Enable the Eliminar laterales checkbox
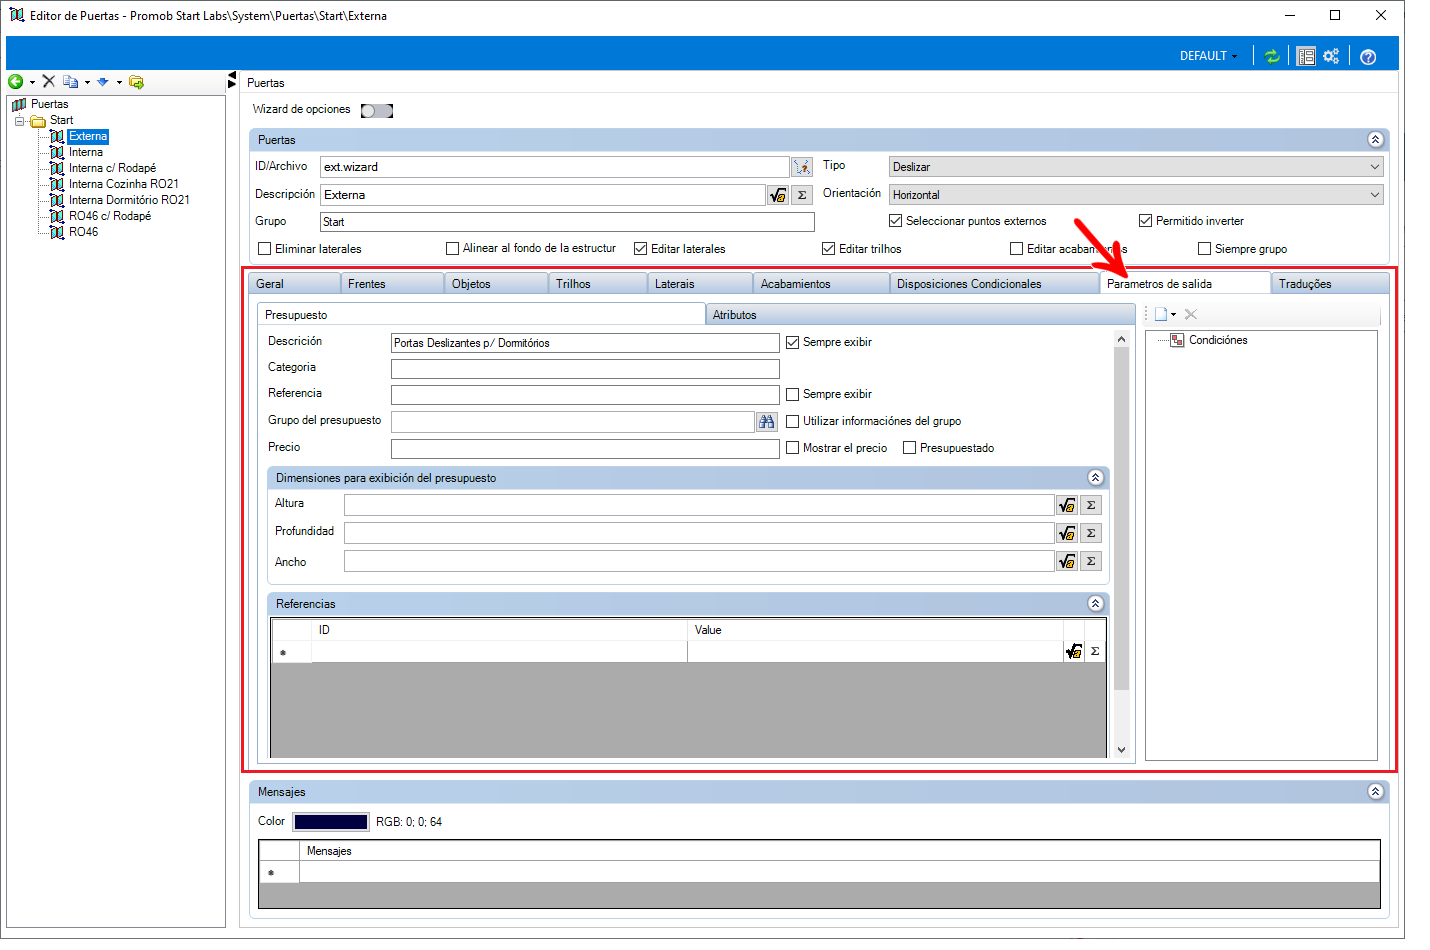 265,249
